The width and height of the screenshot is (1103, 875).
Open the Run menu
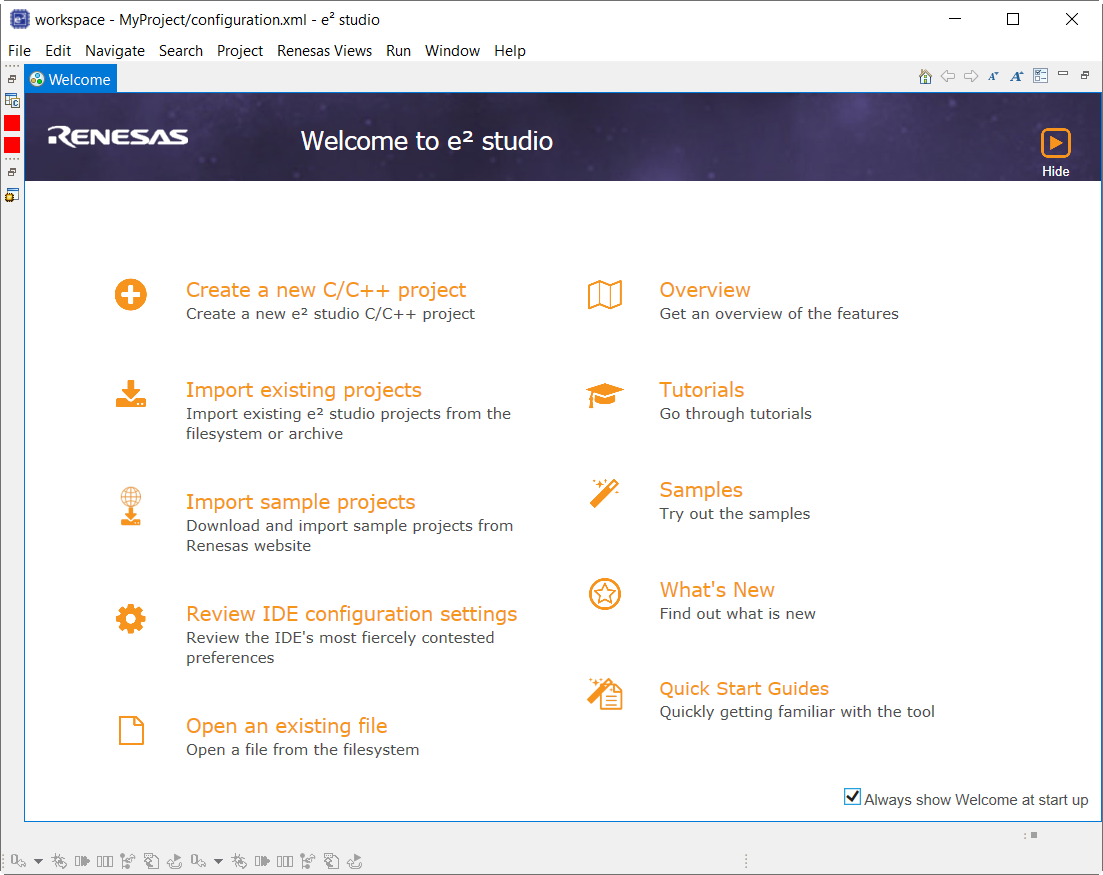398,51
